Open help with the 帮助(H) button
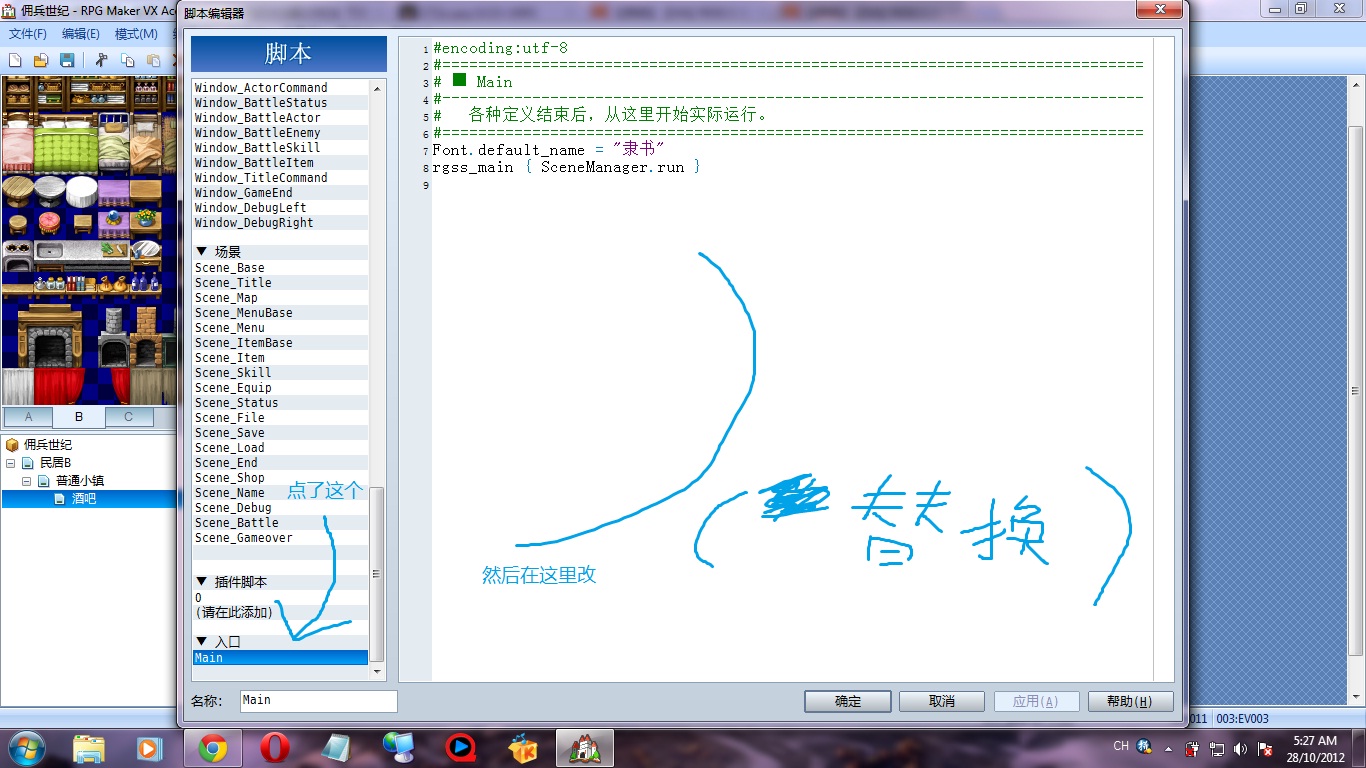 click(x=1130, y=701)
